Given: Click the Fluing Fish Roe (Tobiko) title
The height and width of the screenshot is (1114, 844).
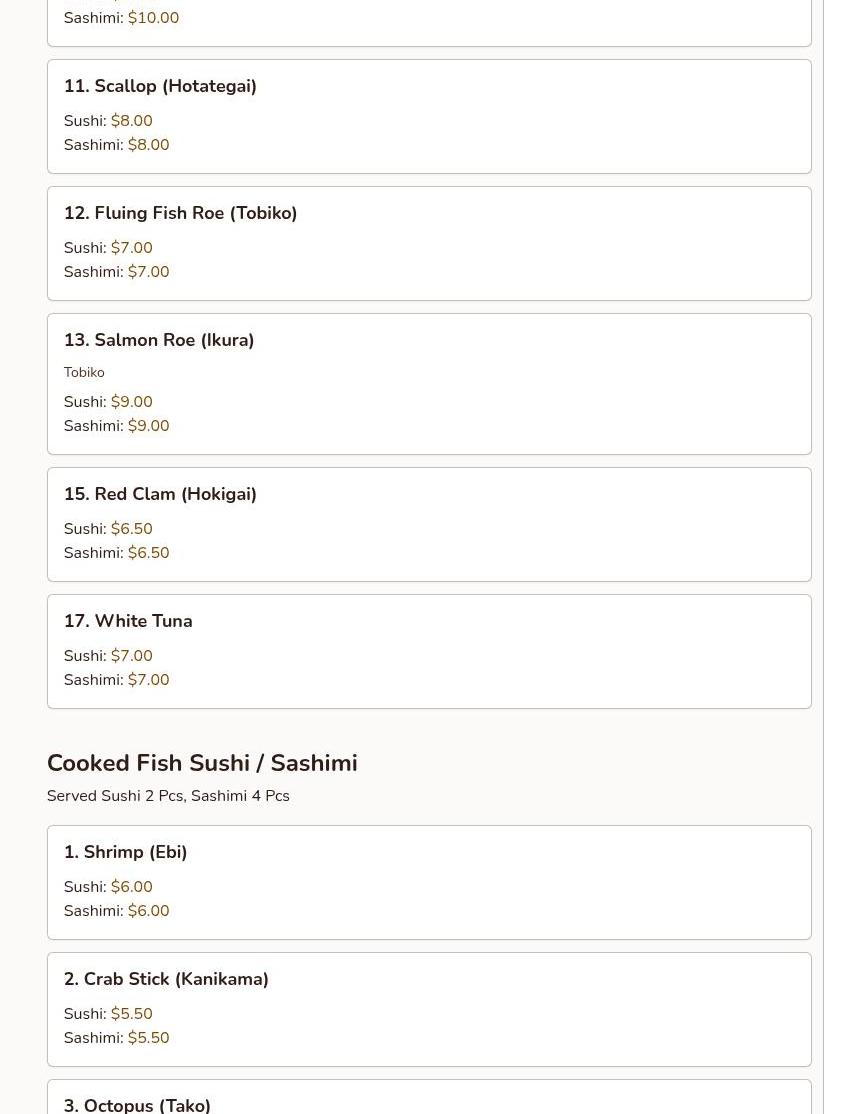Looking at the screenshot, I should coord(180,213).
